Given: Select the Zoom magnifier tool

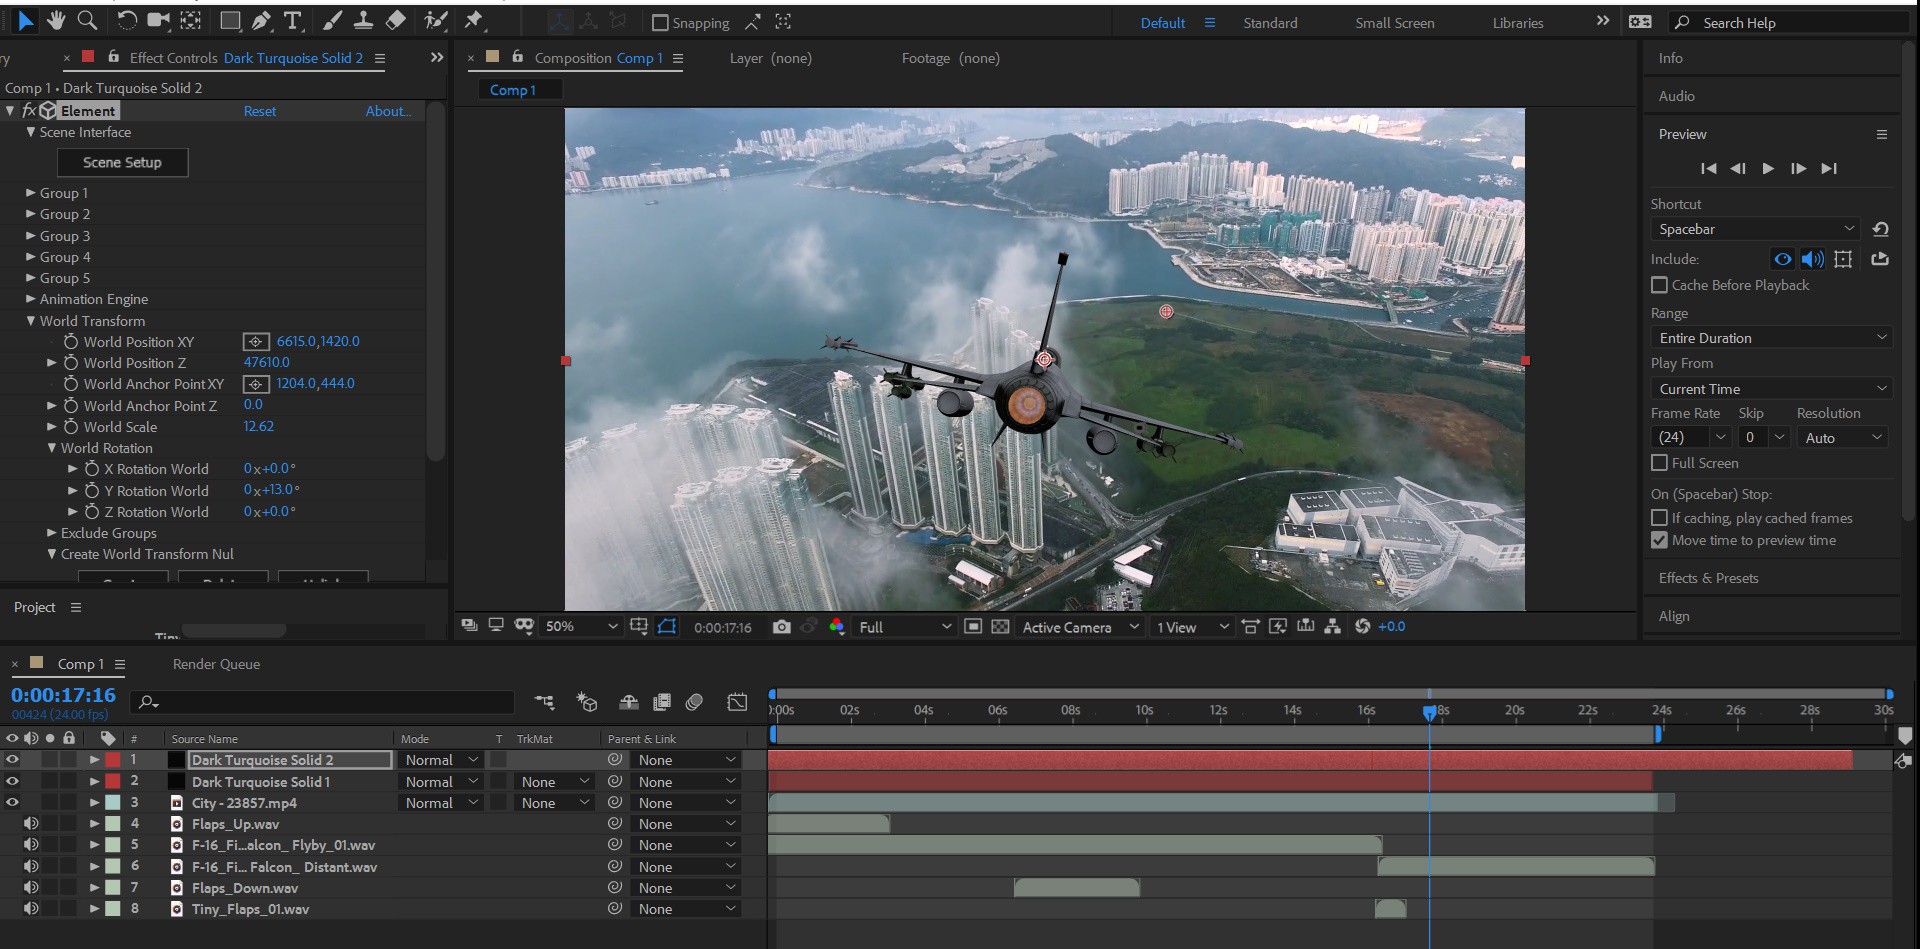Looking at the screenshot, I should point(87,20).
